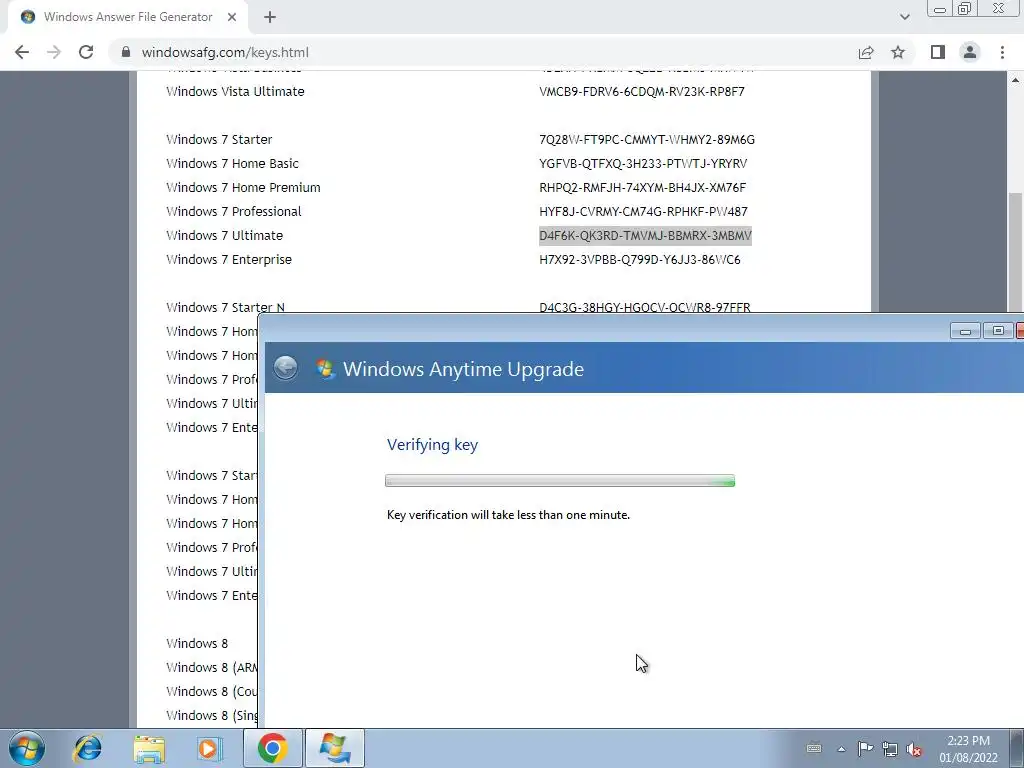1024x768 pixels.
Task: Click the Windows 7 Starter label
Action: pyautogui.click(x=219, y=140)
